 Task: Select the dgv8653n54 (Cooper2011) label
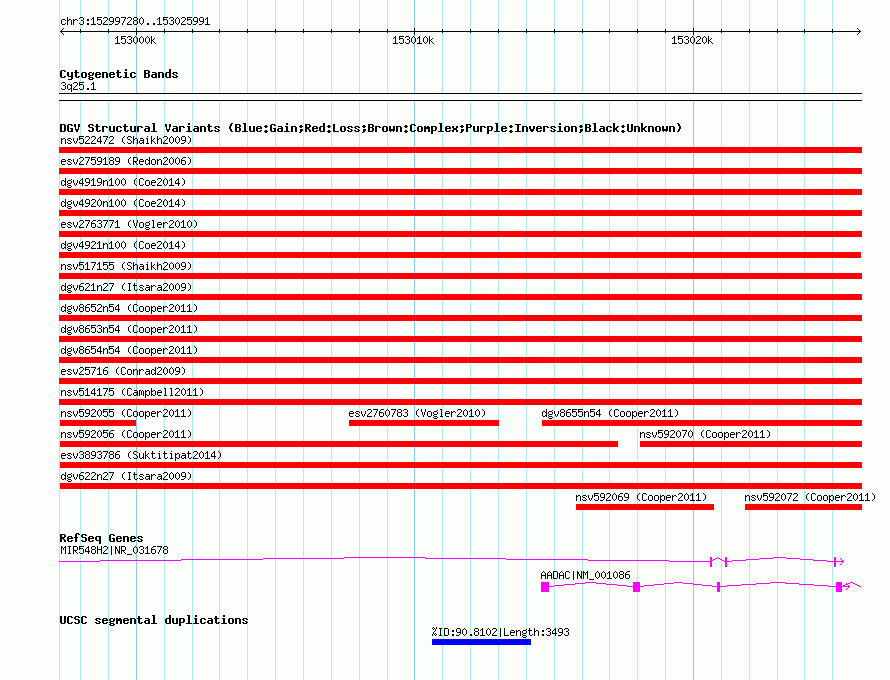(129, 329)
